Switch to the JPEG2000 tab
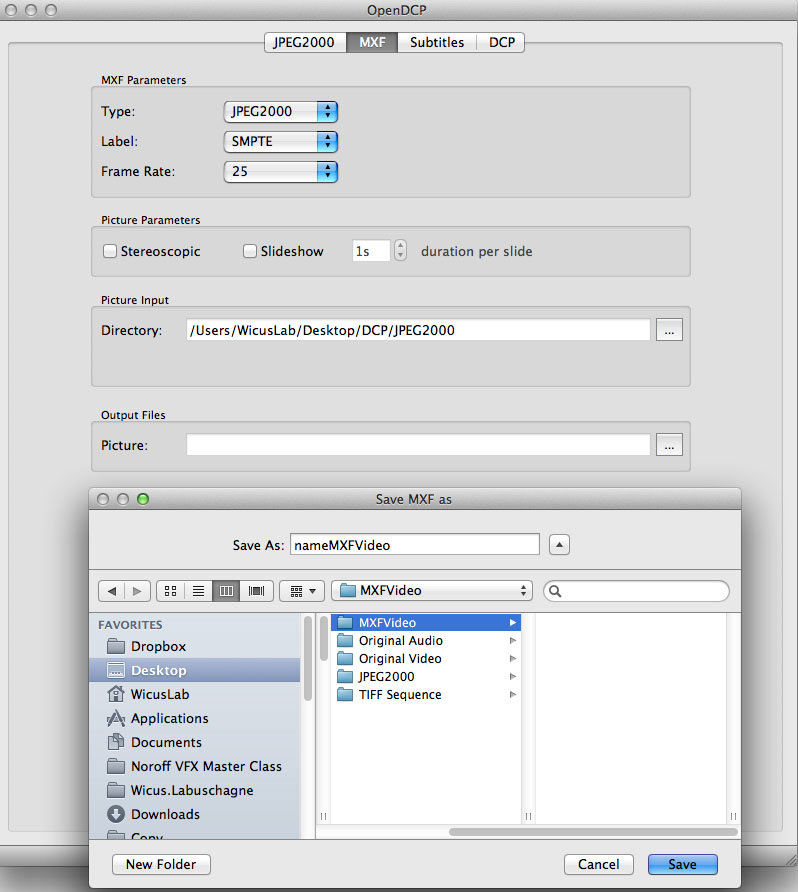The width and height of the screenshot is (798, 892). tap(305, 43)
